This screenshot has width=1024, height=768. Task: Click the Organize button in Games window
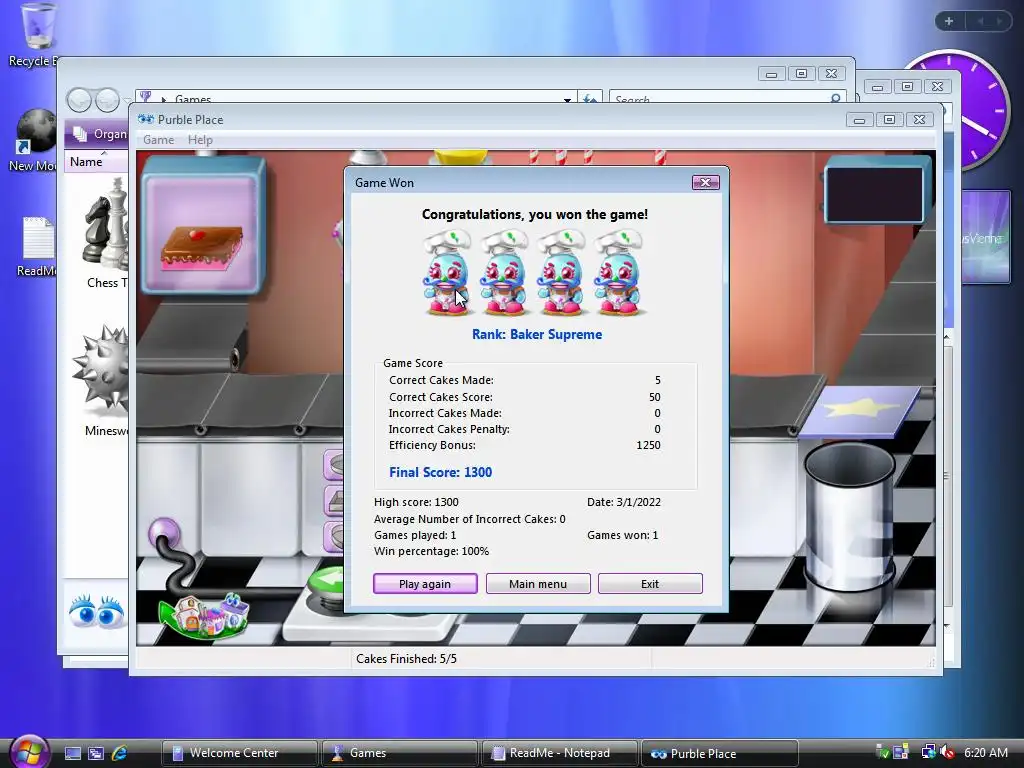[99, 134]
